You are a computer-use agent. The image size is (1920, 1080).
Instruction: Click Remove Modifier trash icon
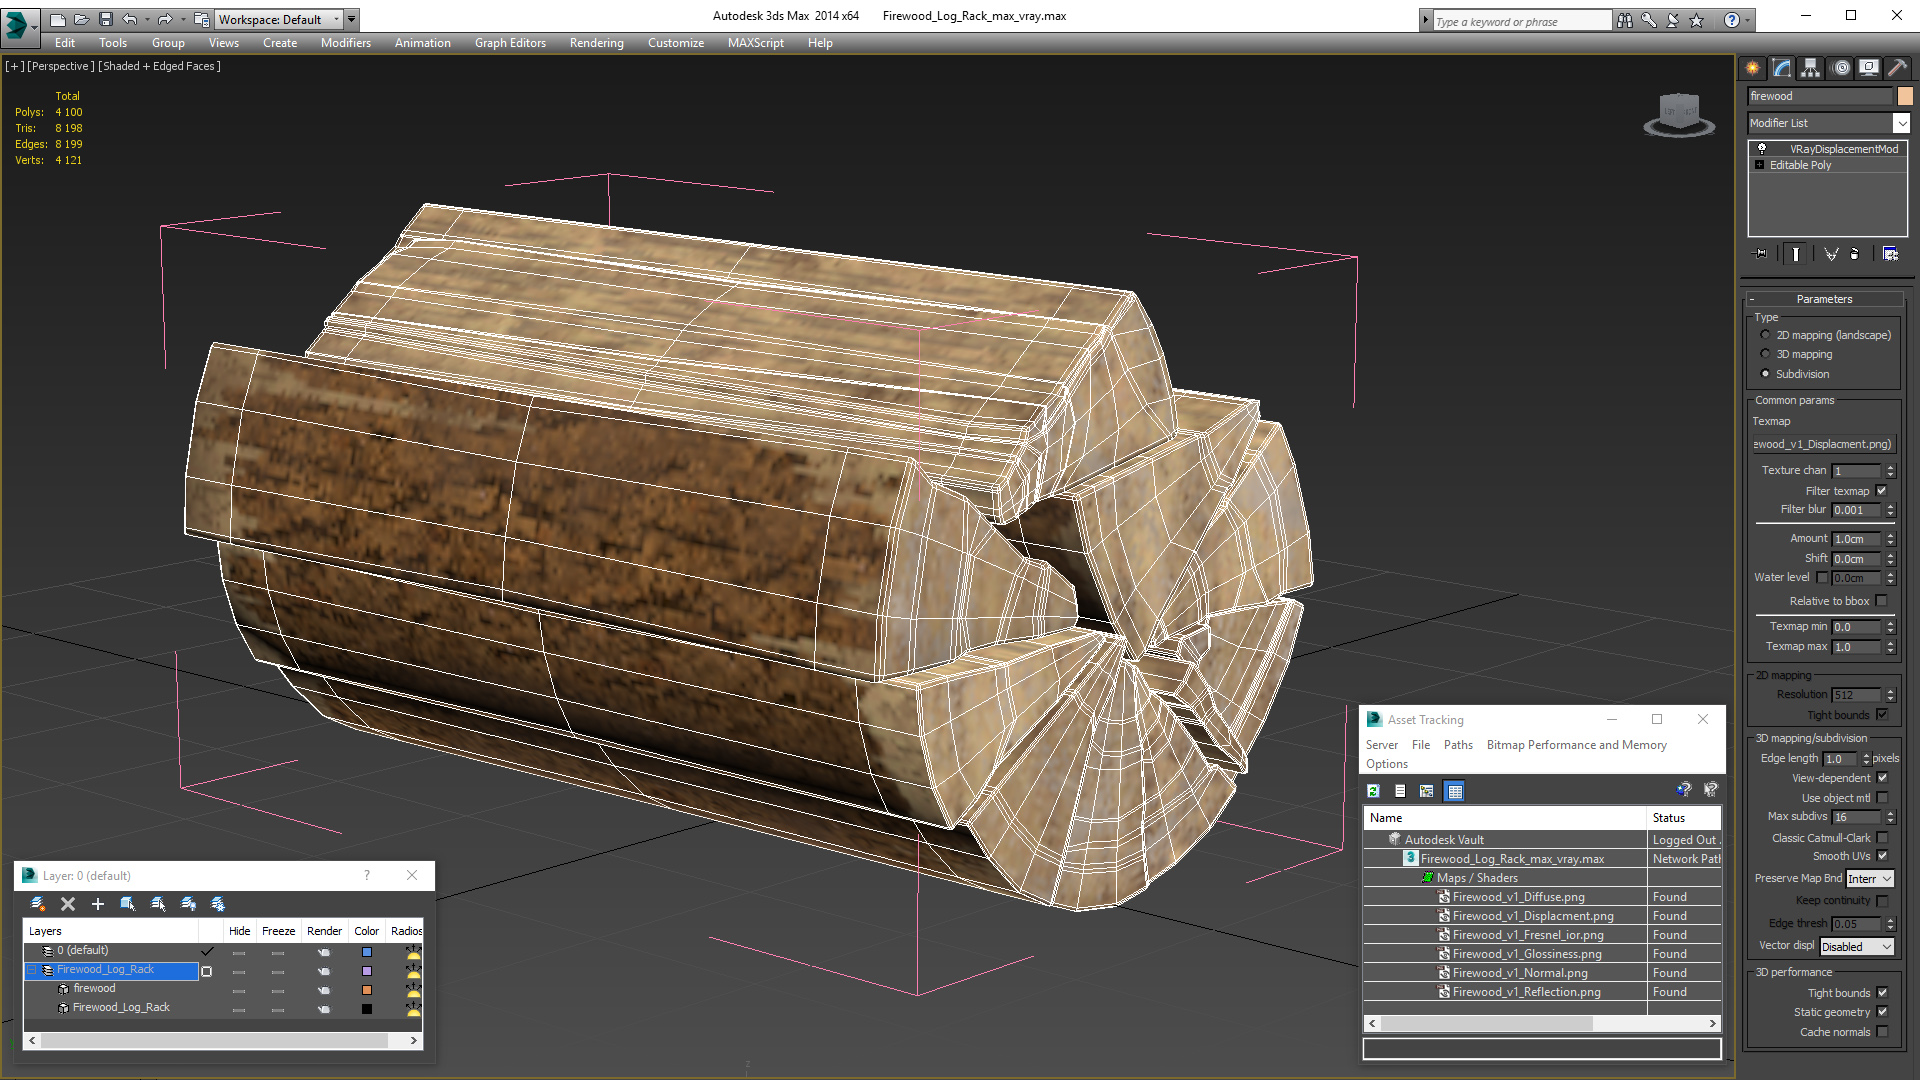pyautogui.click(x=1855, y=254)
